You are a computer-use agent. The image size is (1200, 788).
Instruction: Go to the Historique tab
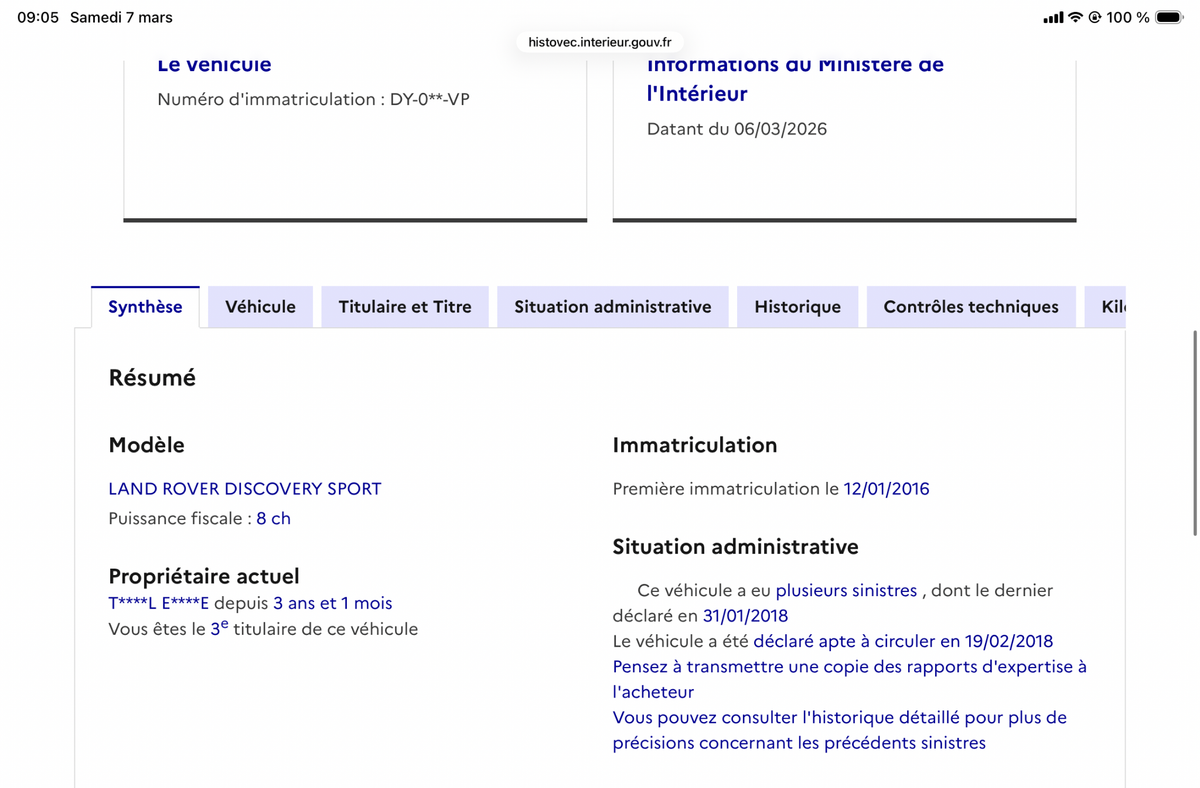pos(797,307)
